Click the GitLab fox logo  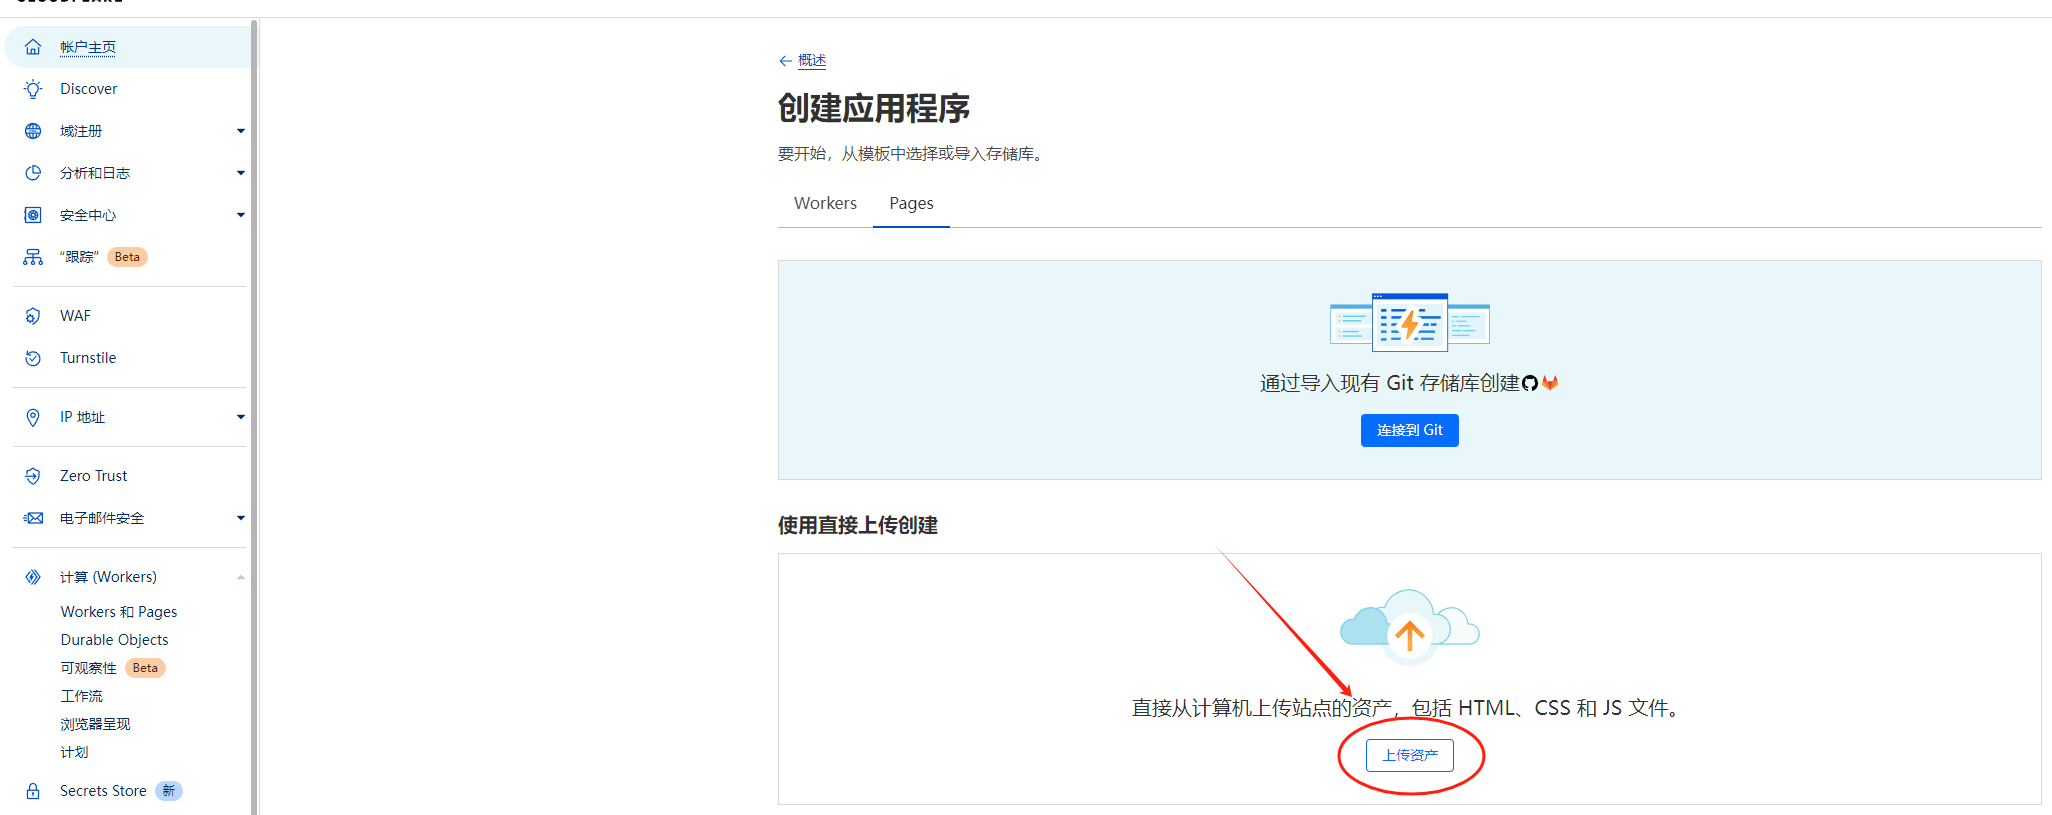pyautogui.click(x=1550, y=383)
